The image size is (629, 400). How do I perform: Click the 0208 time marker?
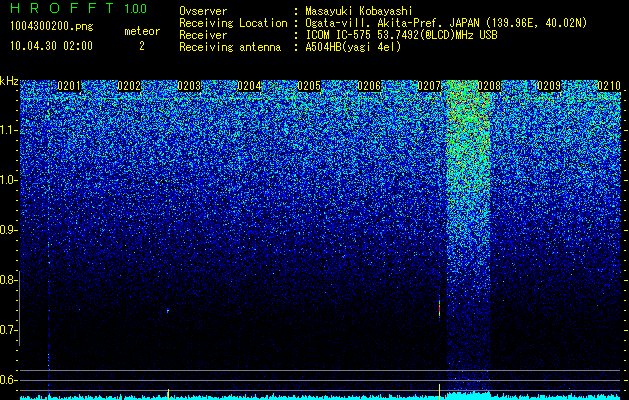pos(489,86)
